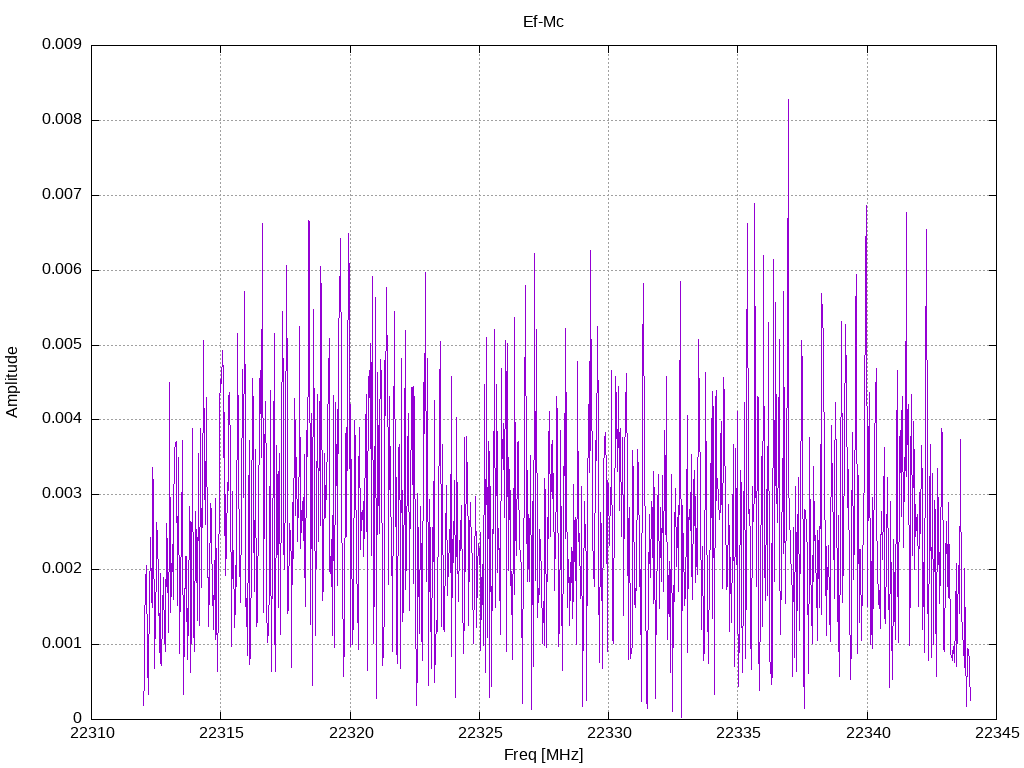1024x768 pixels.
Task: Click the 0.009 y-axis tick label
Action: pos(62,44)
